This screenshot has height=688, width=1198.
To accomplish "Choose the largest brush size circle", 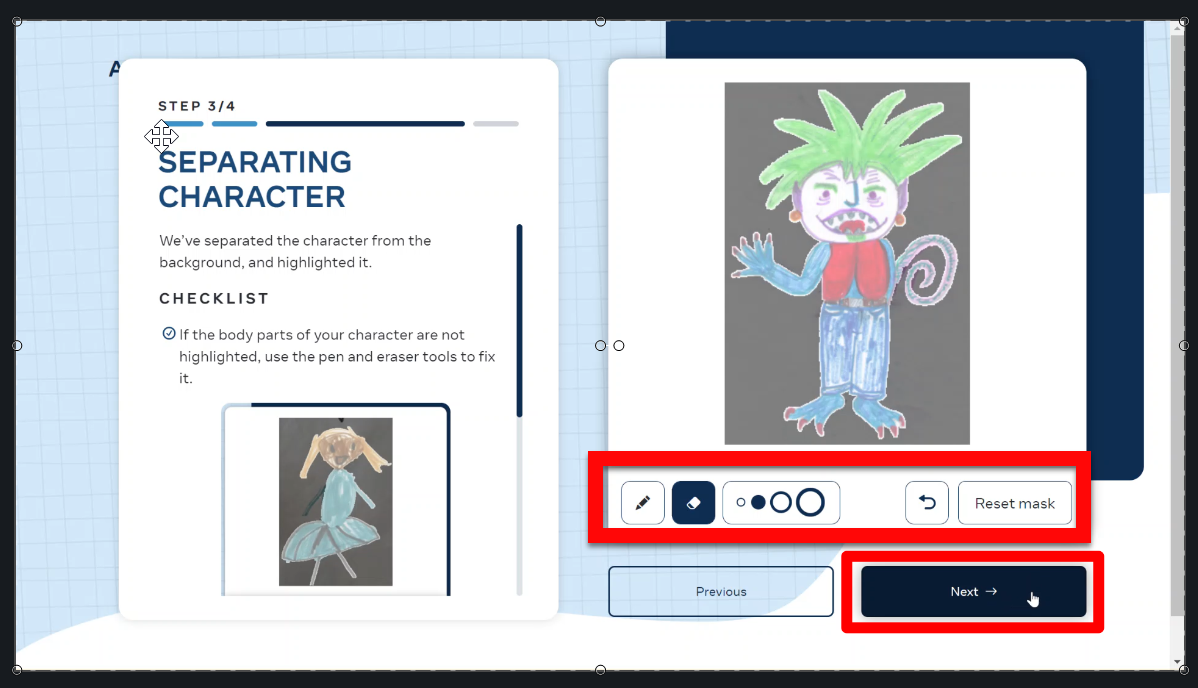I will point(811,503).
